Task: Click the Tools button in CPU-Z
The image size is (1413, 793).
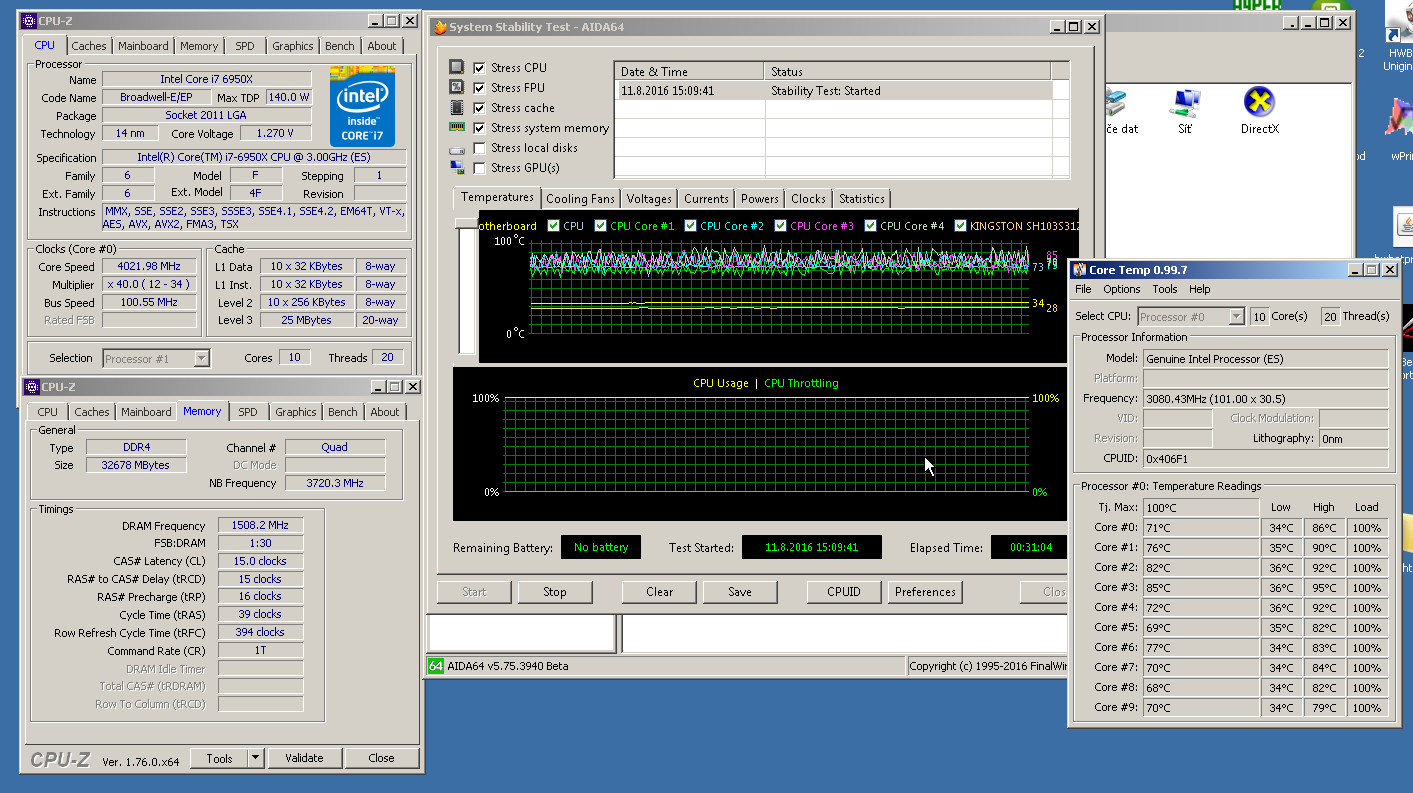Action: click(219, 758)
